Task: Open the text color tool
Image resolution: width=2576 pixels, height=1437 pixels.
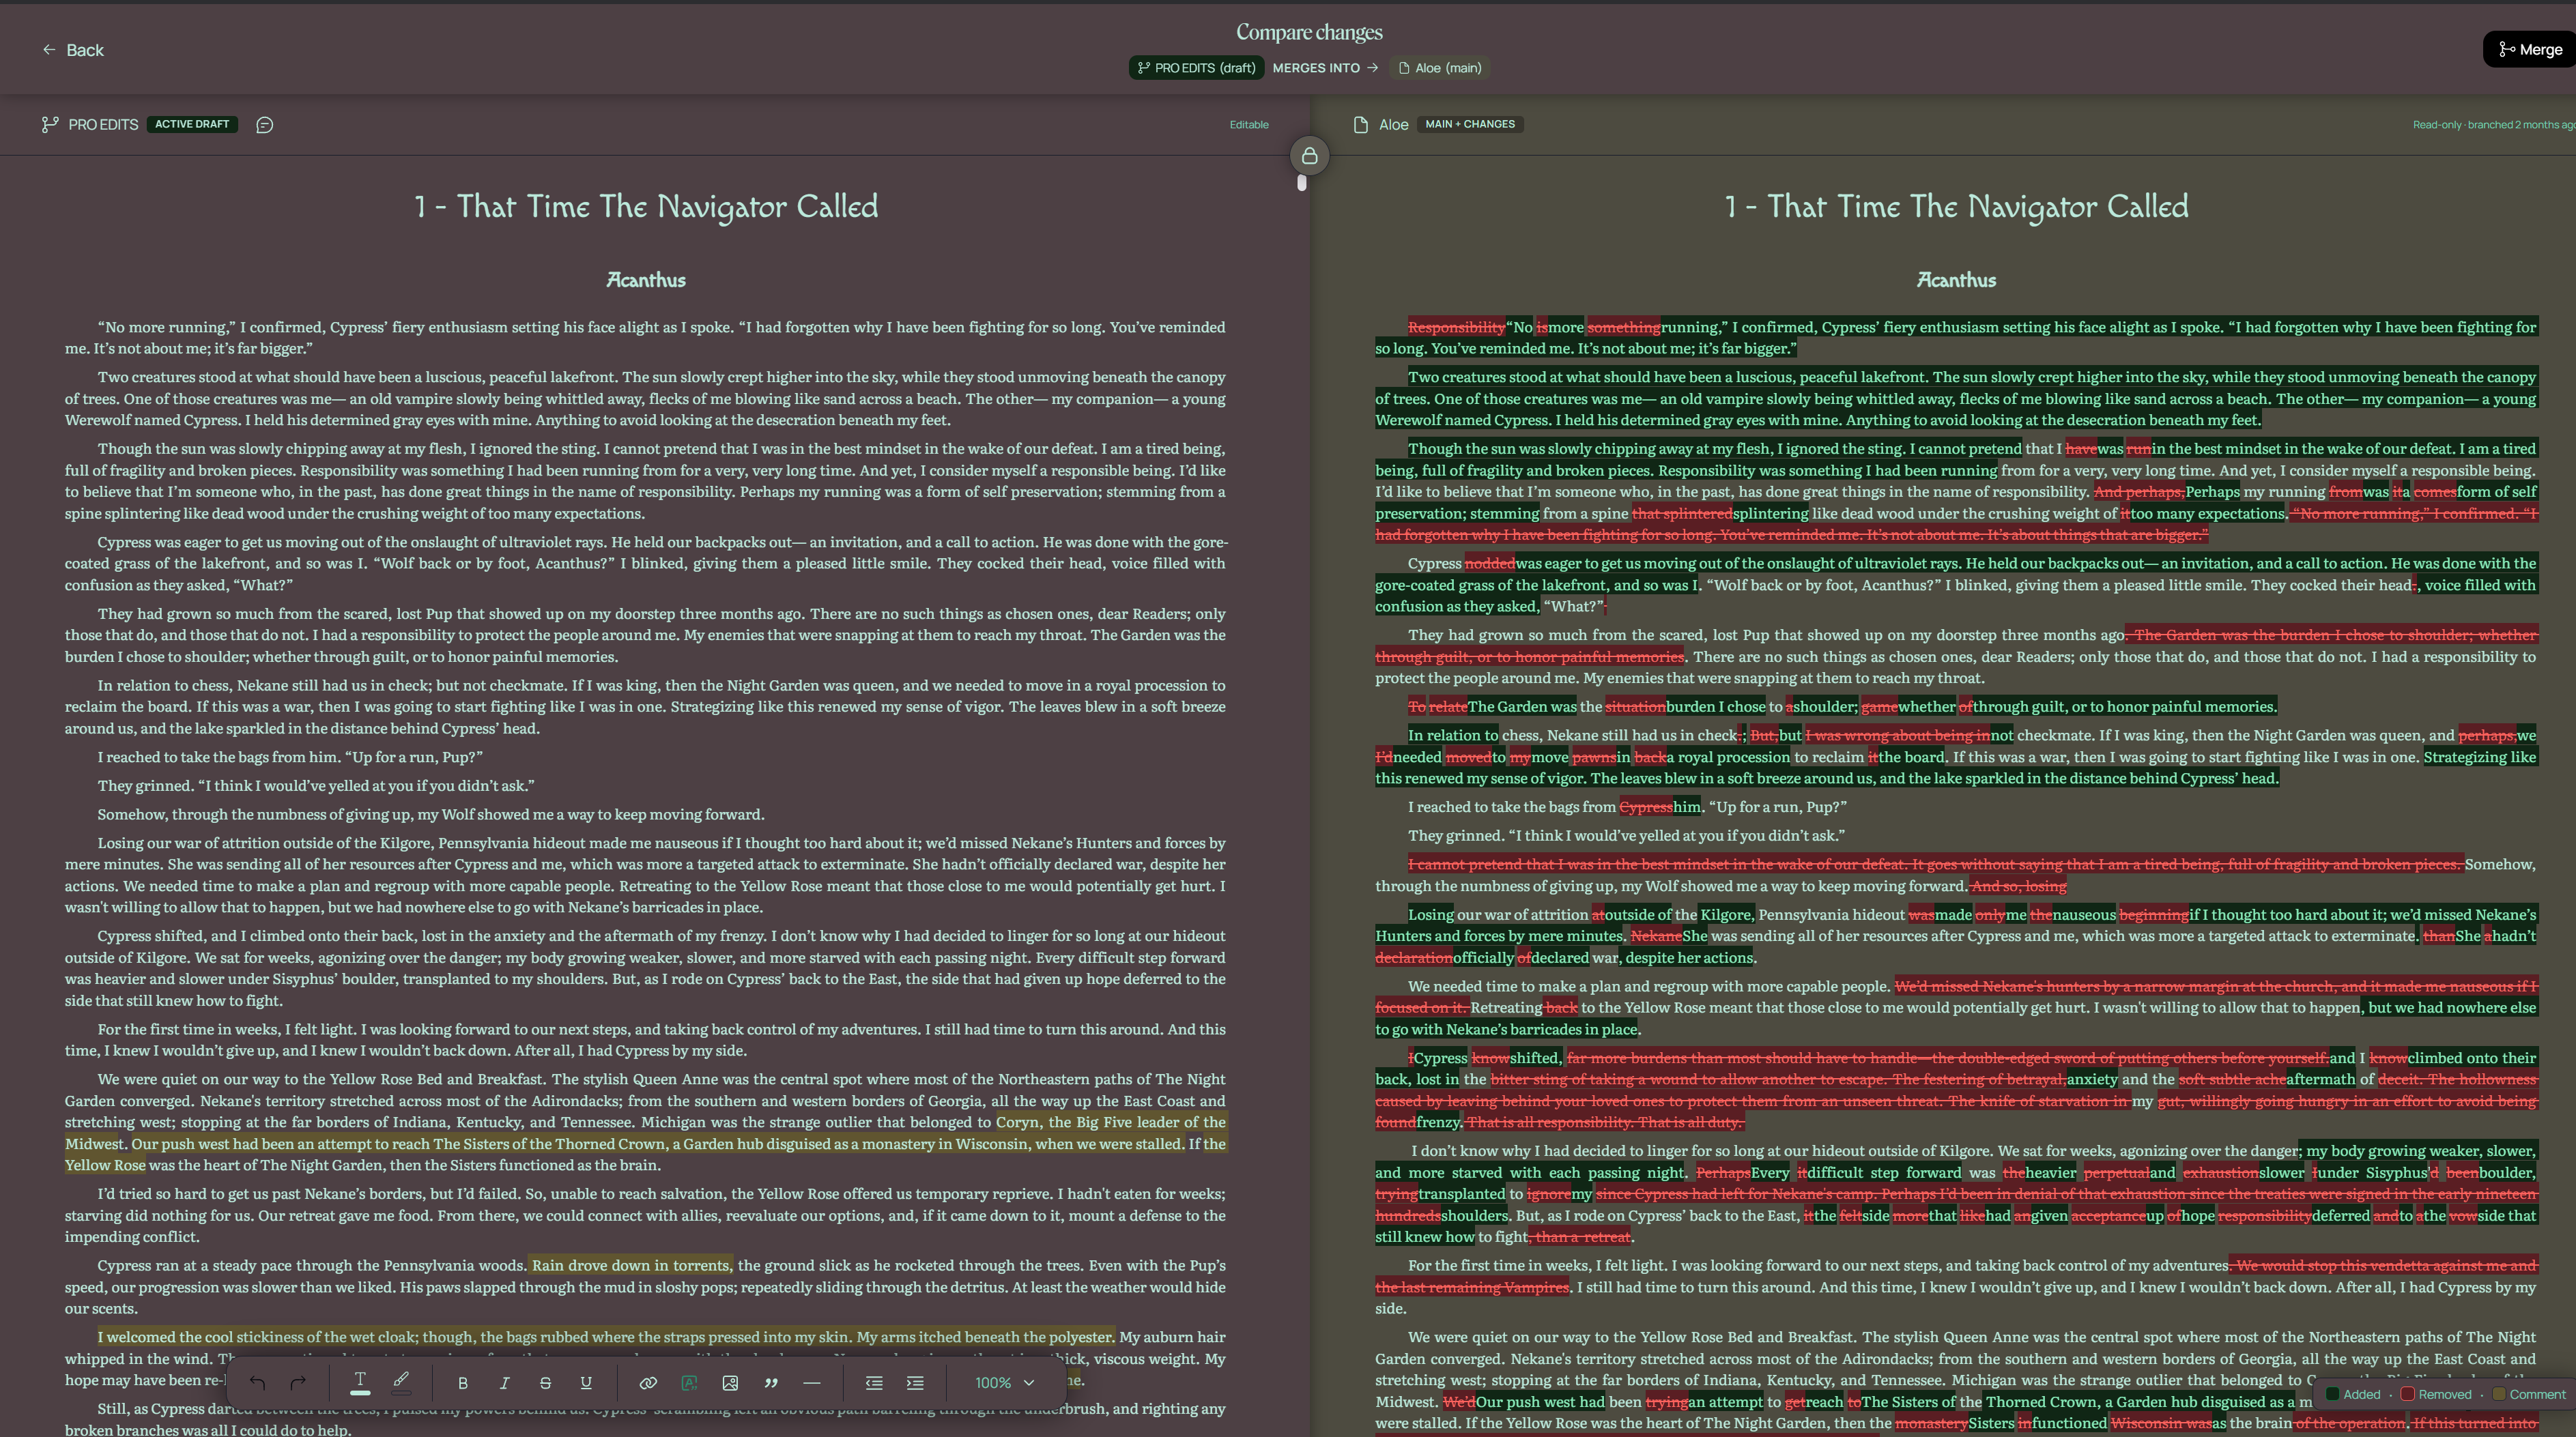Action: pos(360,1383)
